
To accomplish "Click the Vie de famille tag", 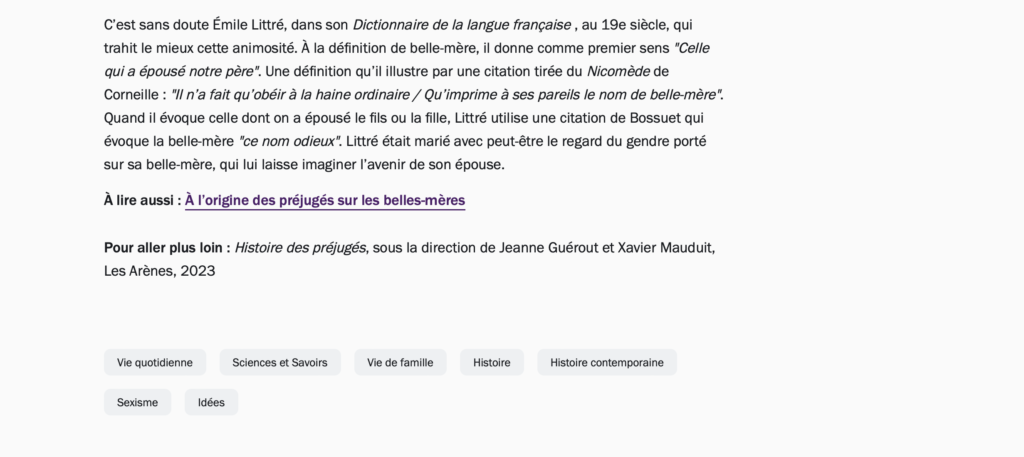I will click(400, 362).
